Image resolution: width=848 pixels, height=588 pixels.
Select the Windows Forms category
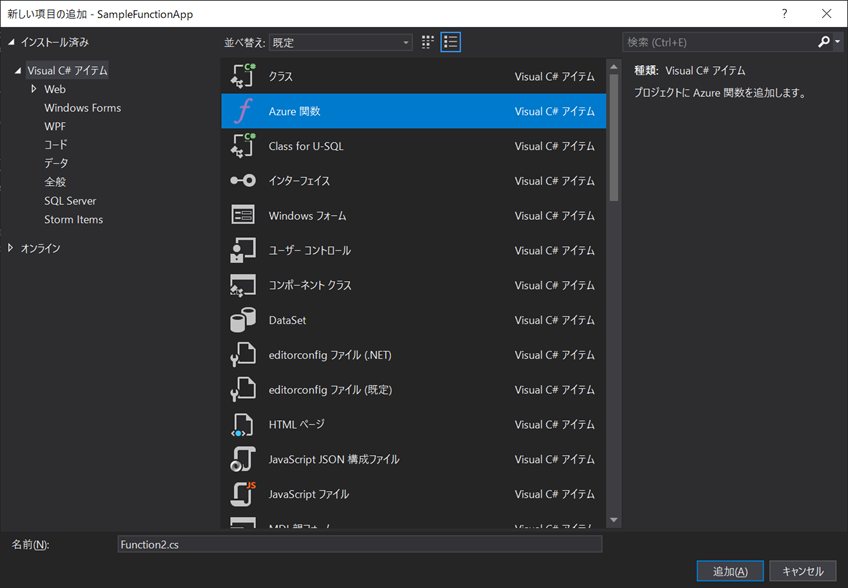pyautogui.click(x=83, y=108)
